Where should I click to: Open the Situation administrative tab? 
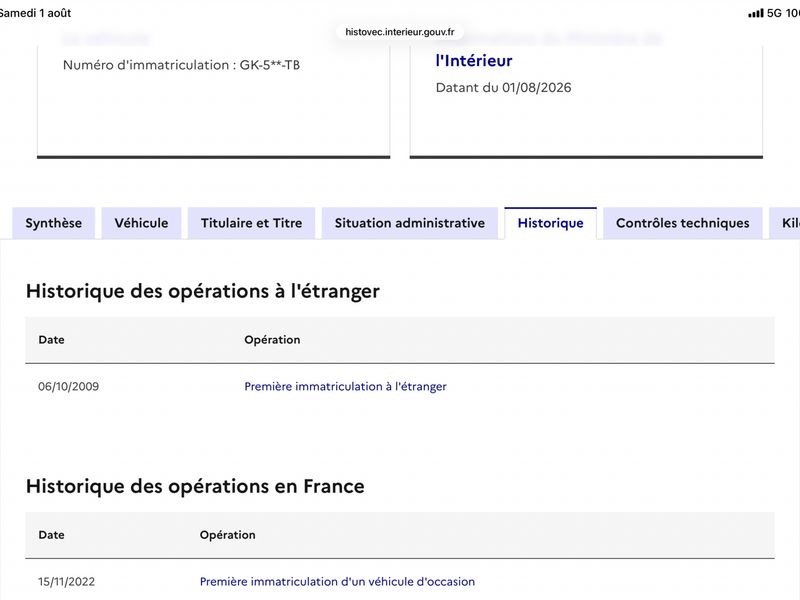click(x=410, y=223)
